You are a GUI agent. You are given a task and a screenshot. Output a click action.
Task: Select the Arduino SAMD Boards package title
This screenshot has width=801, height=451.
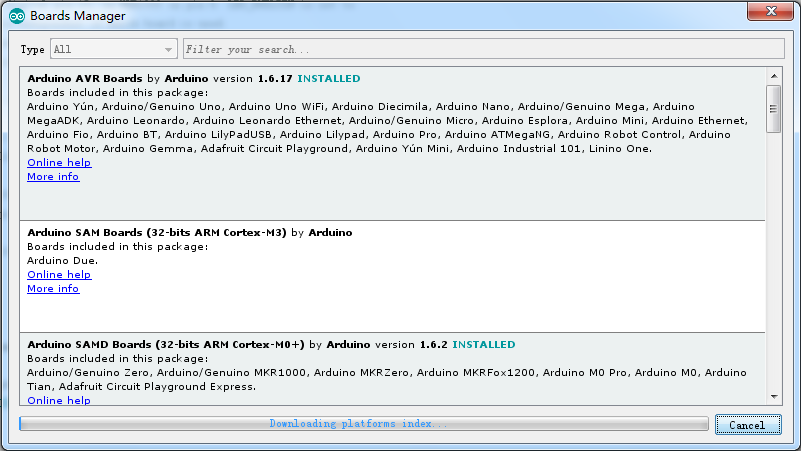(166, 345)
